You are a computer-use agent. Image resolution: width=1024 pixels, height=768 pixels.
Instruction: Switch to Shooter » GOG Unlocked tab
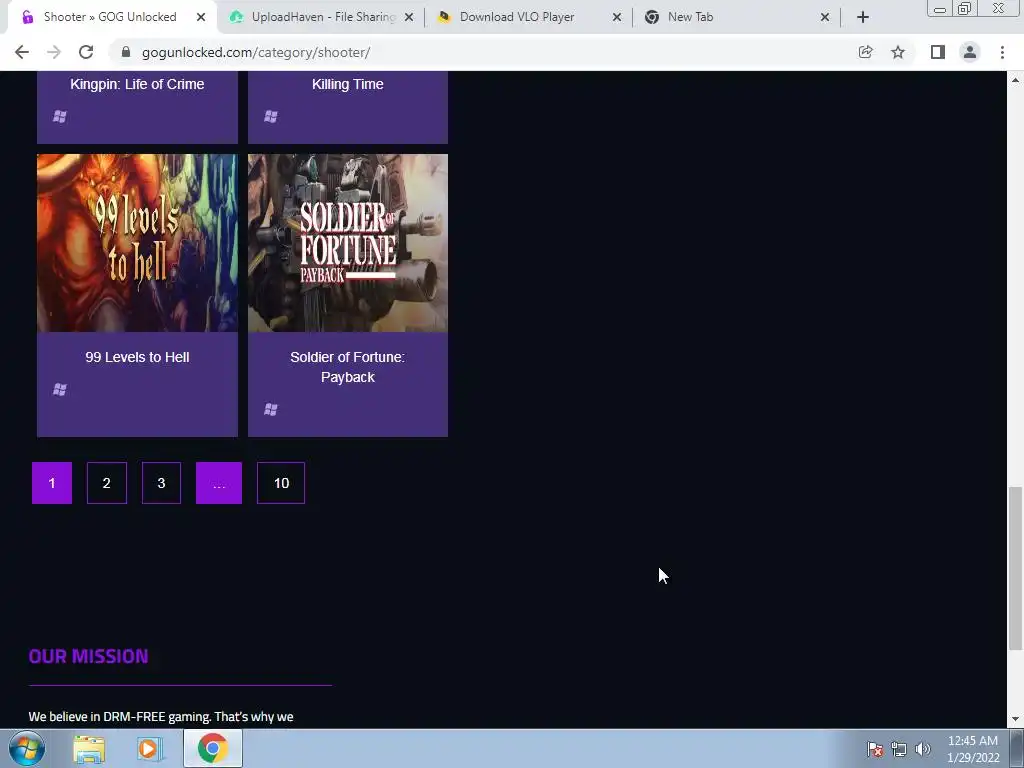pos(110,17)
